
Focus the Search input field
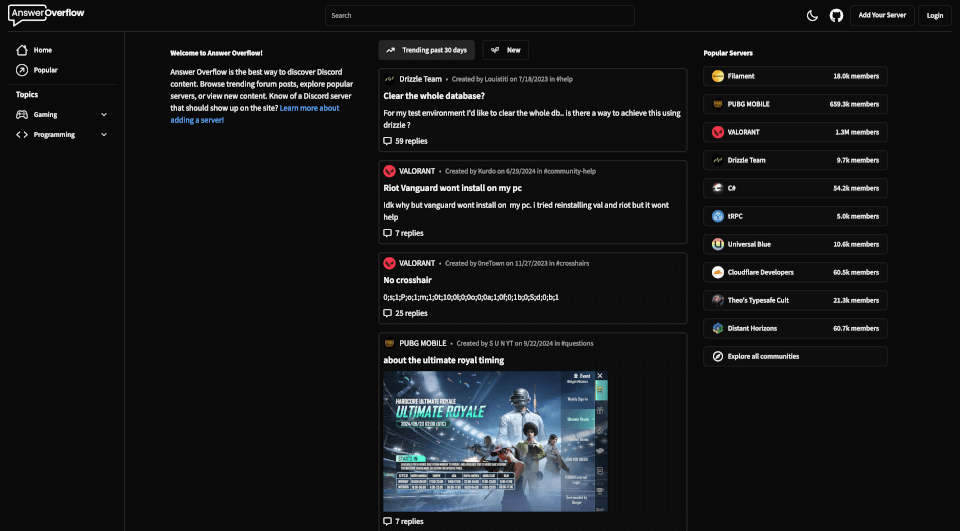click(479, 15)
